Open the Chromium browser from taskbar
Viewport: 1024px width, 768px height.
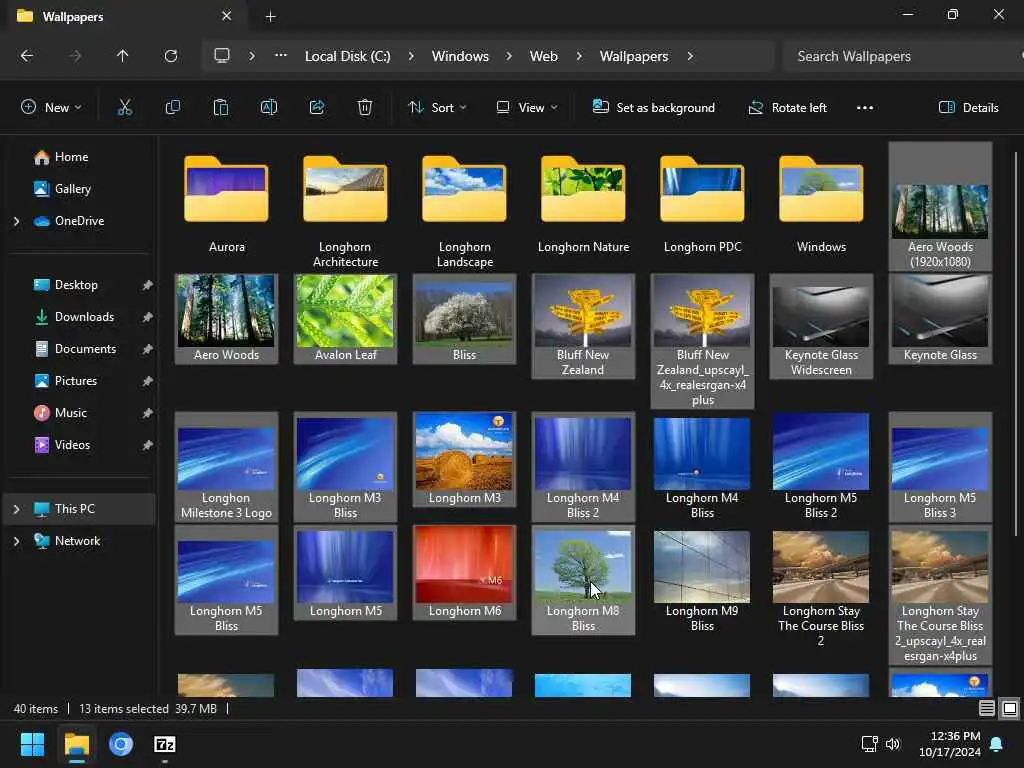tap(121, 744)
